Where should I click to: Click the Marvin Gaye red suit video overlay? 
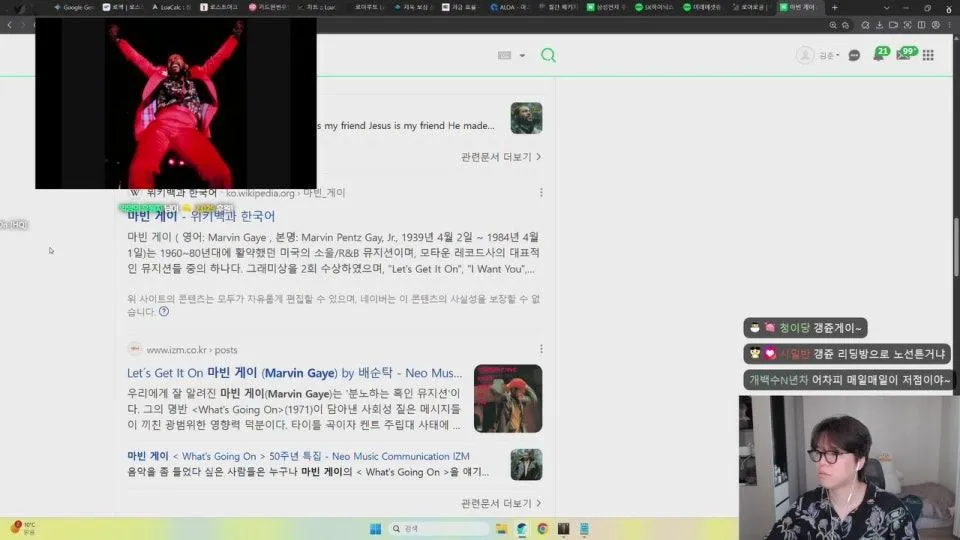tap(176, 103)
